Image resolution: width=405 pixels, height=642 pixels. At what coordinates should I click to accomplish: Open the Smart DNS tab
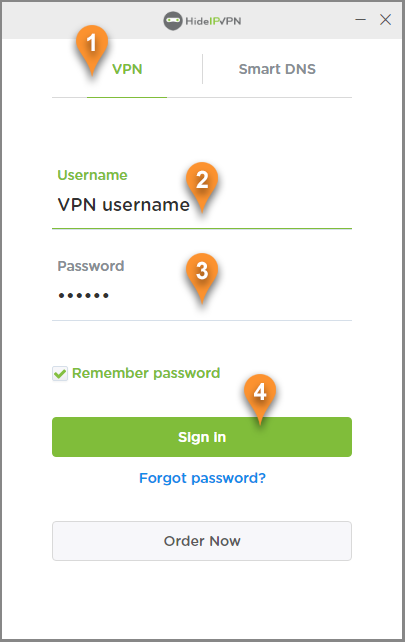click(277, 69)
